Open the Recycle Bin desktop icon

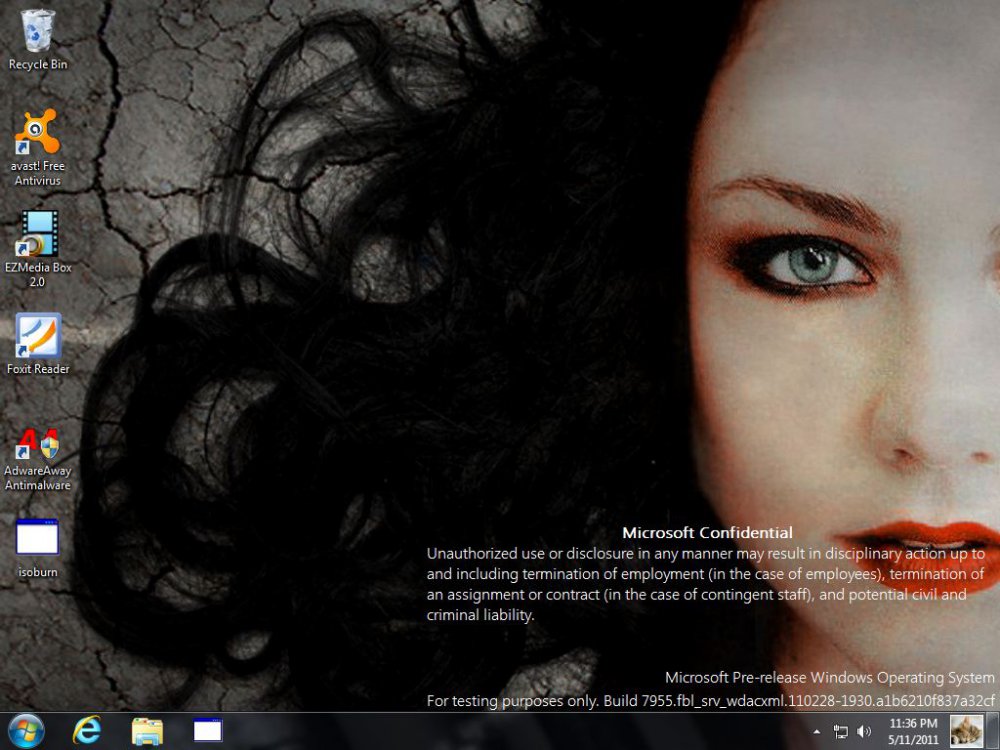point(38,30)
